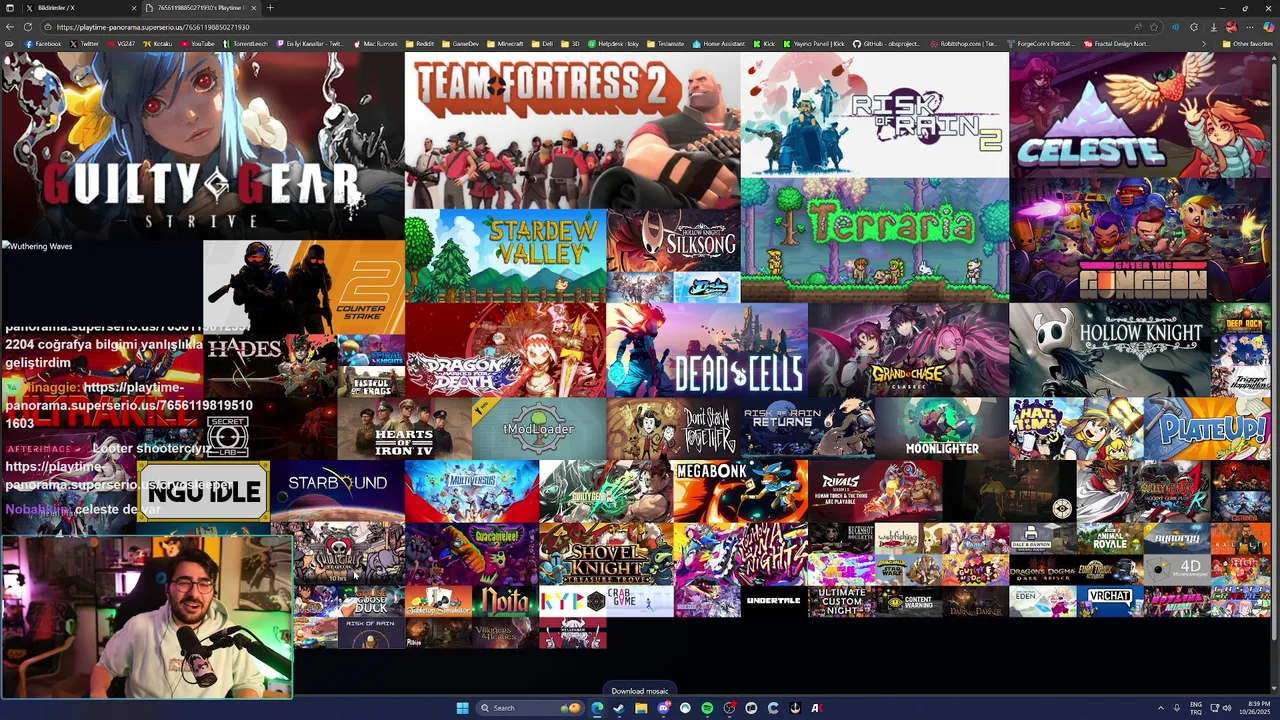The width and height of the screenshot is (1280, 720).
Task: Open the Mac Rumors bookmark
Action: click(375, 44)
